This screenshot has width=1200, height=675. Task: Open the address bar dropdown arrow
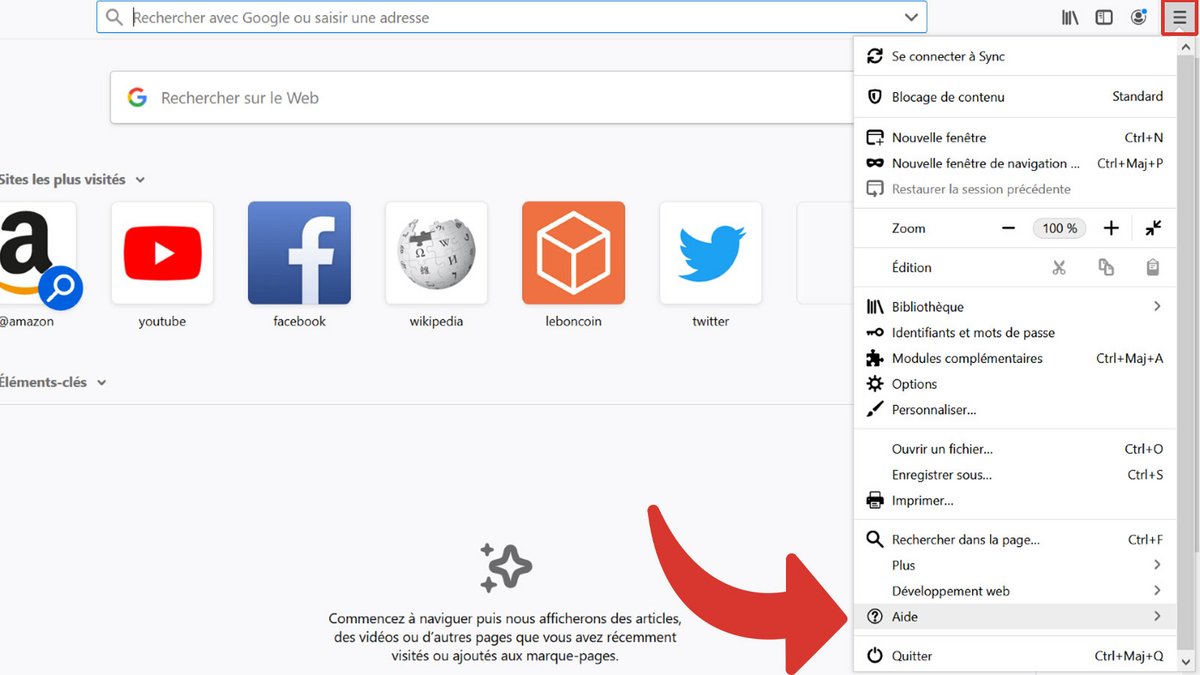click(x=911, y=17)
